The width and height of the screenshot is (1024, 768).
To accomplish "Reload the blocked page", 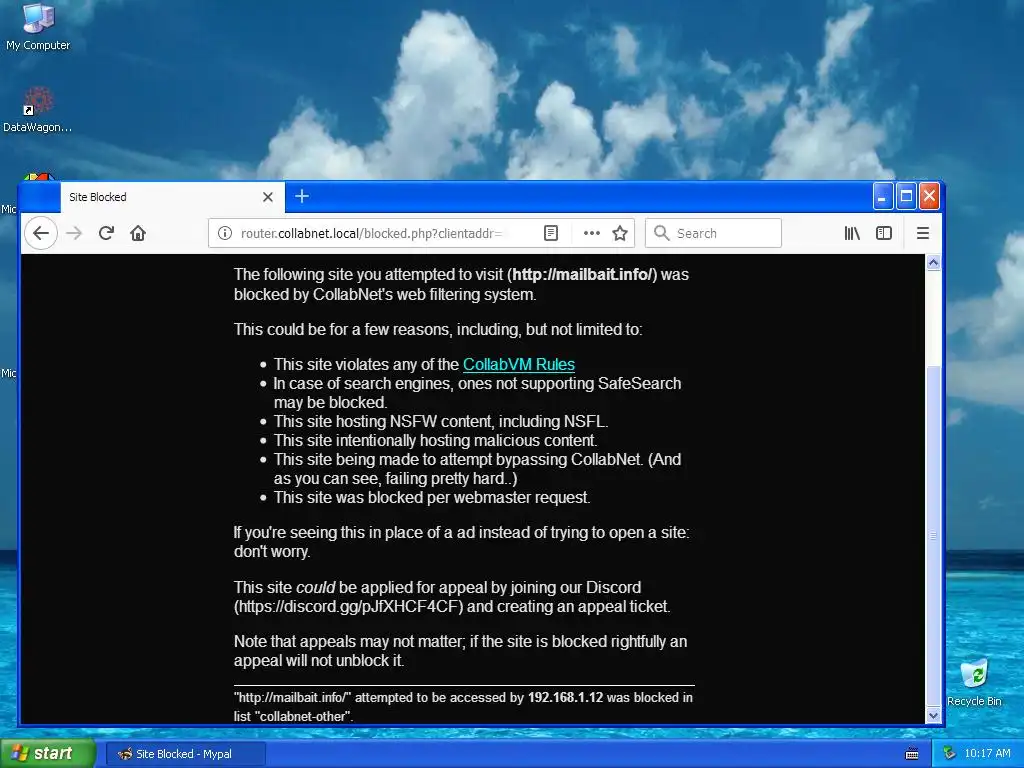I will tap(106, 233).
